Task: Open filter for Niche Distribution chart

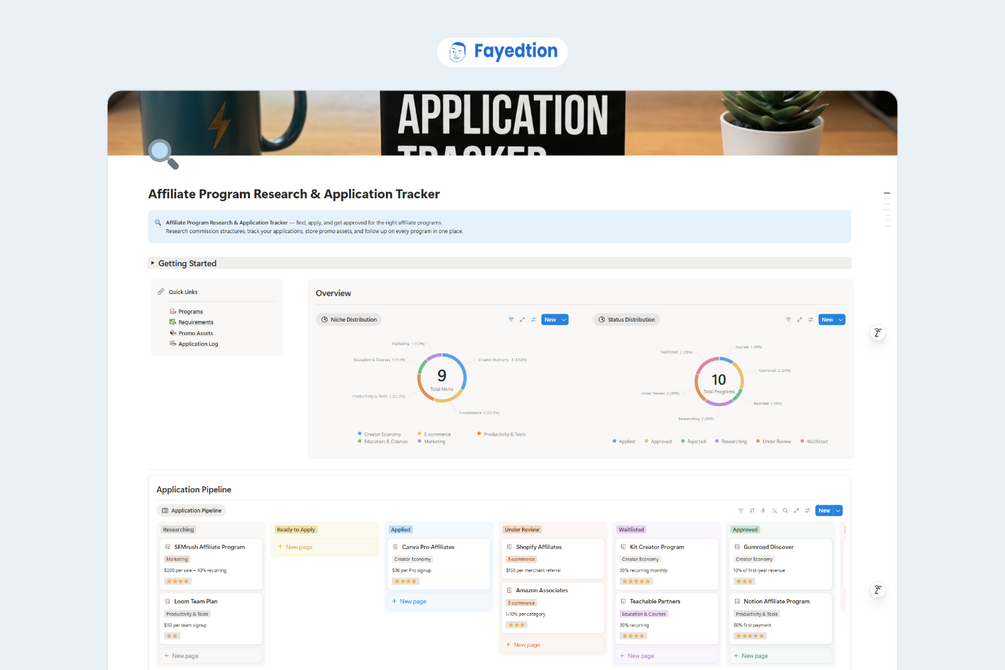Action: (511, 319)
